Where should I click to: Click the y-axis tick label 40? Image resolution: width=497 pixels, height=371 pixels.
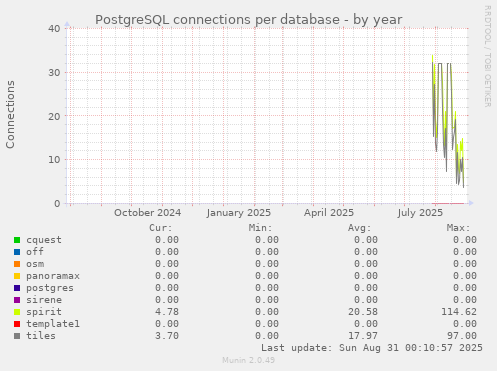coord(54,29)
